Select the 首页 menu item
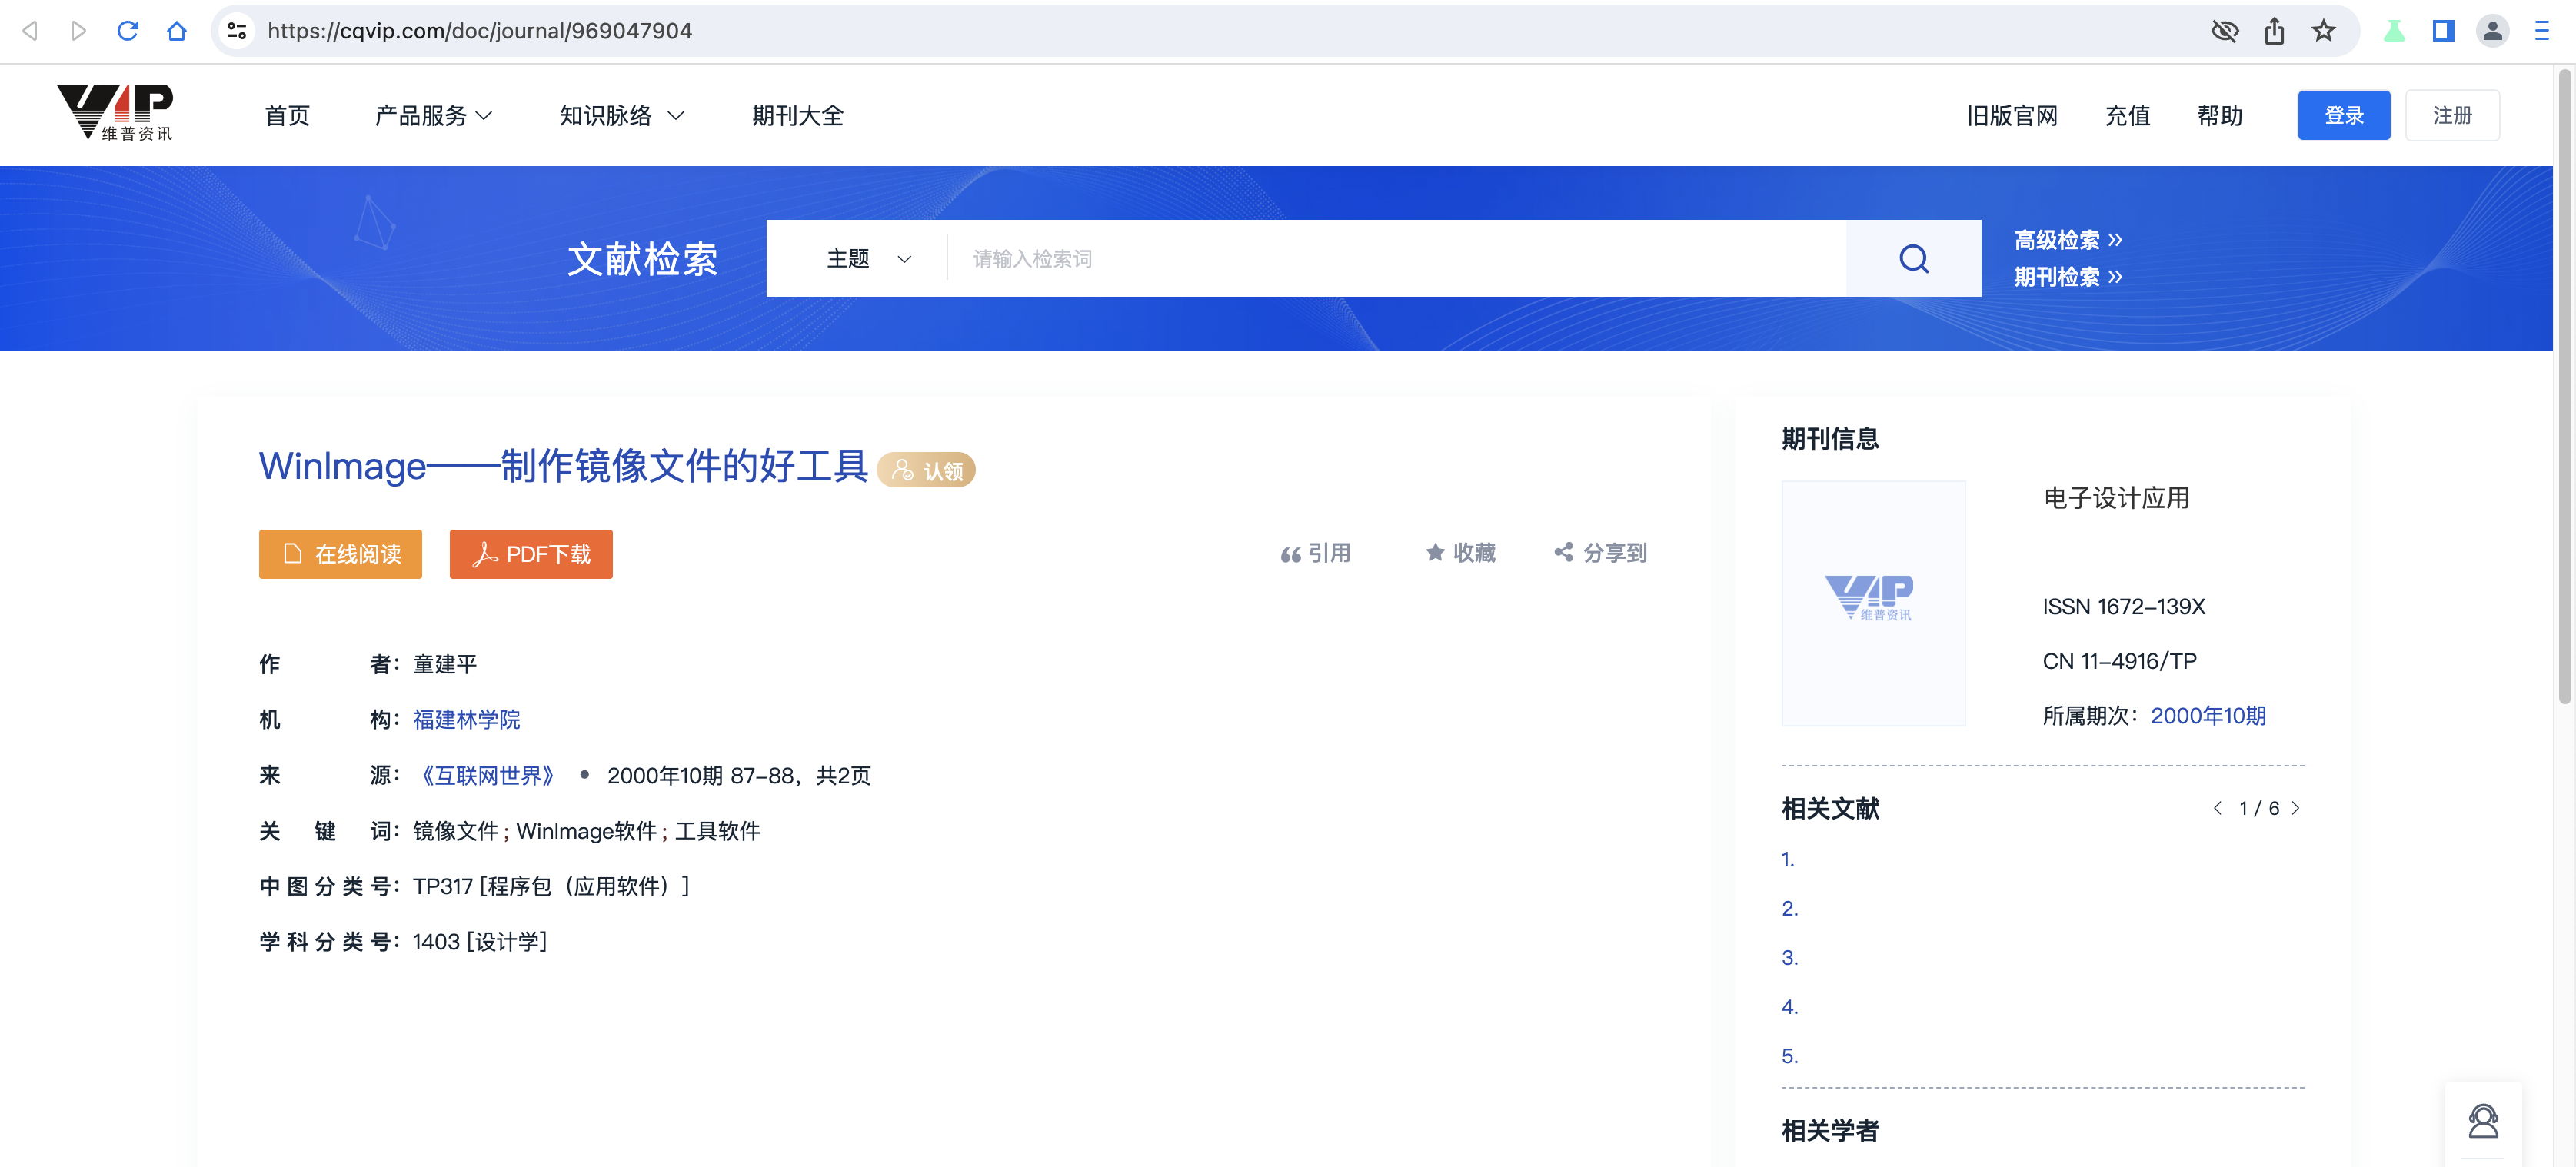 286,115
